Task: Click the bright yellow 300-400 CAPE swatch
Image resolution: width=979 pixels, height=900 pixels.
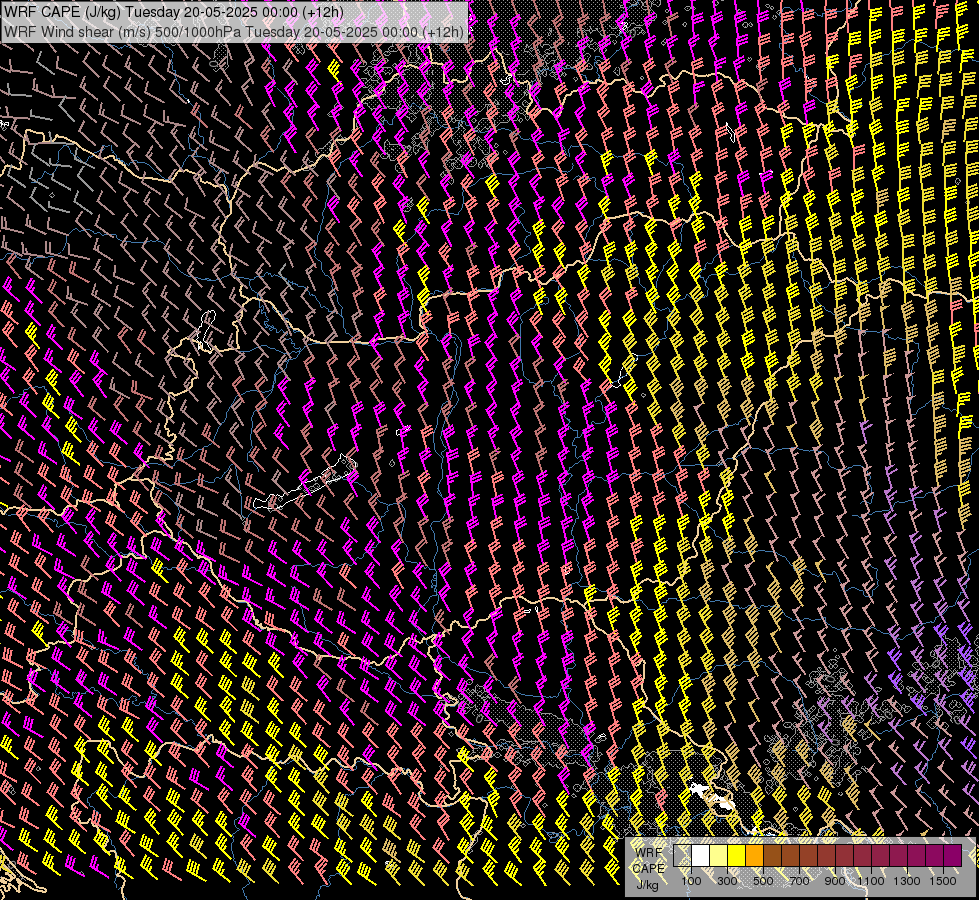Action: point(737,855)
